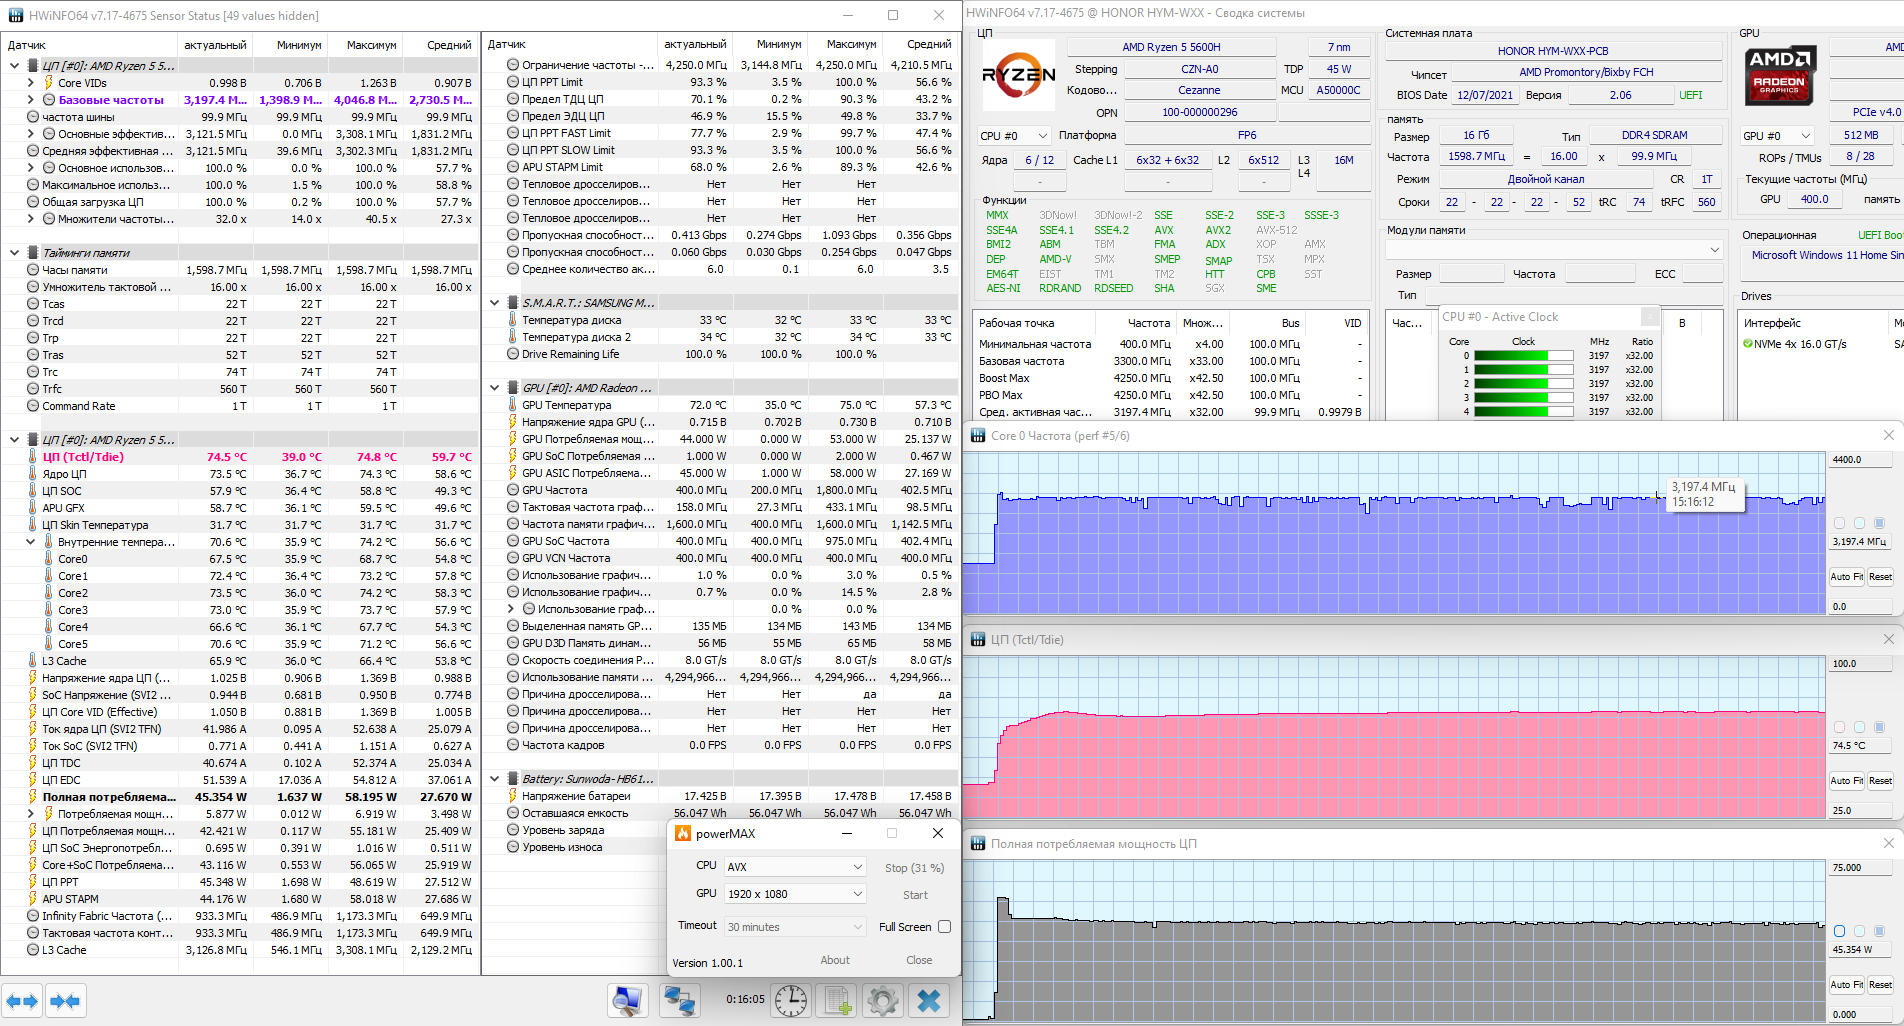Select the 'Уровень износа' battery row

(575, 847)
